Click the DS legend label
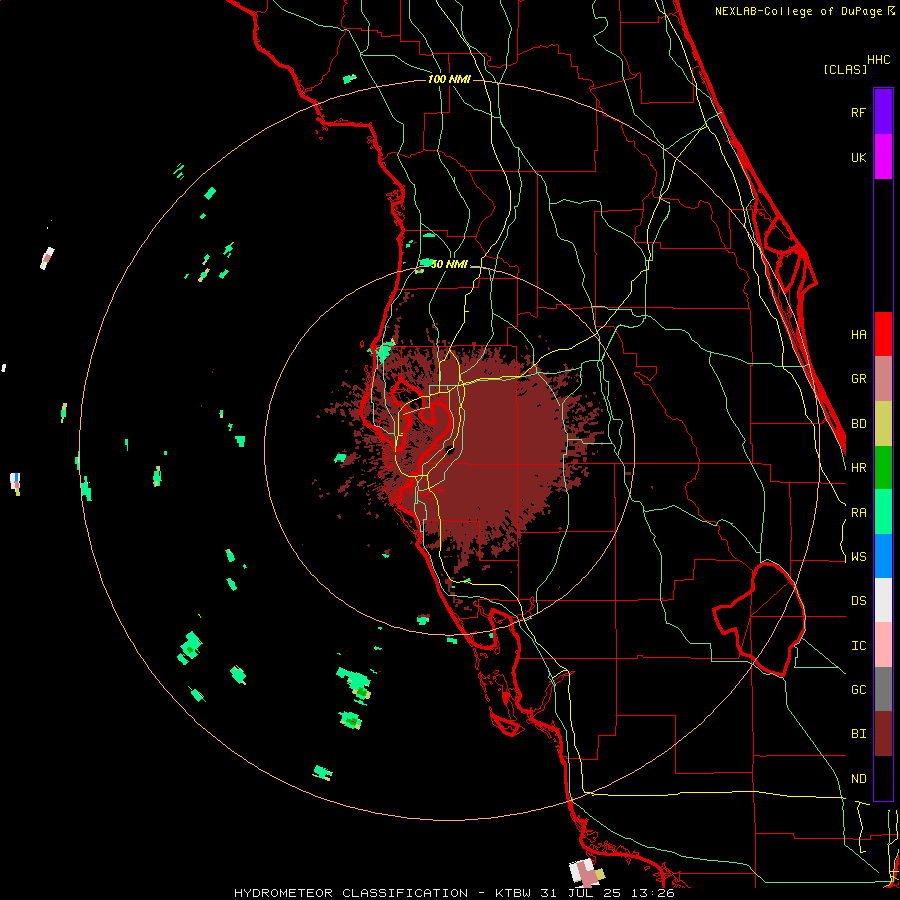This screenshot has width=900, height=900. click(x=858, y=601)
